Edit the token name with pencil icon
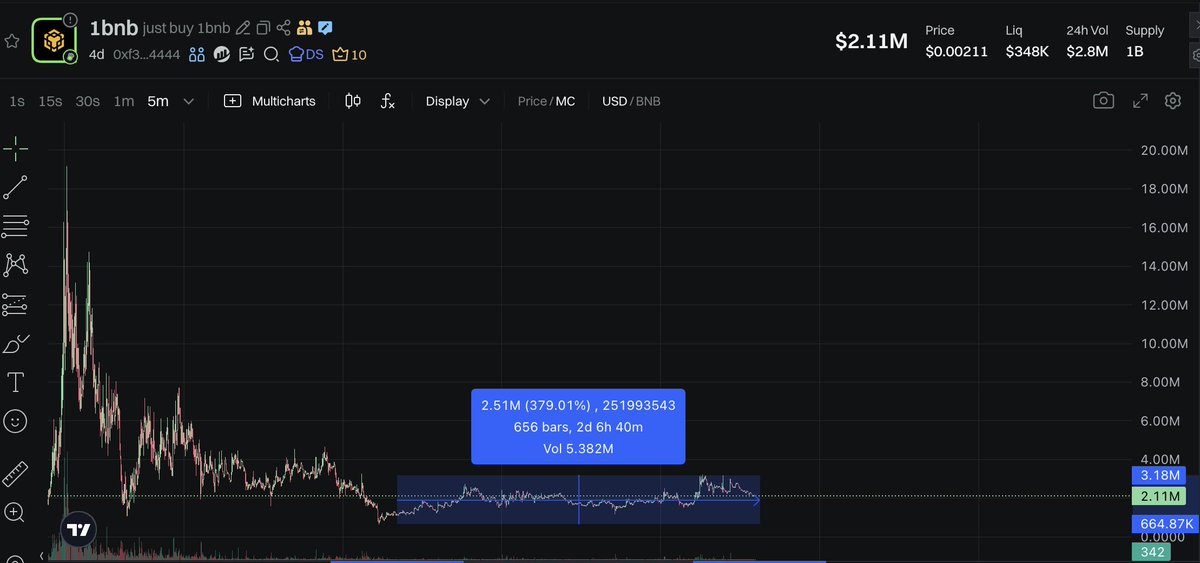The width and height of the screenshot is (1200, 563). (242, 28)
